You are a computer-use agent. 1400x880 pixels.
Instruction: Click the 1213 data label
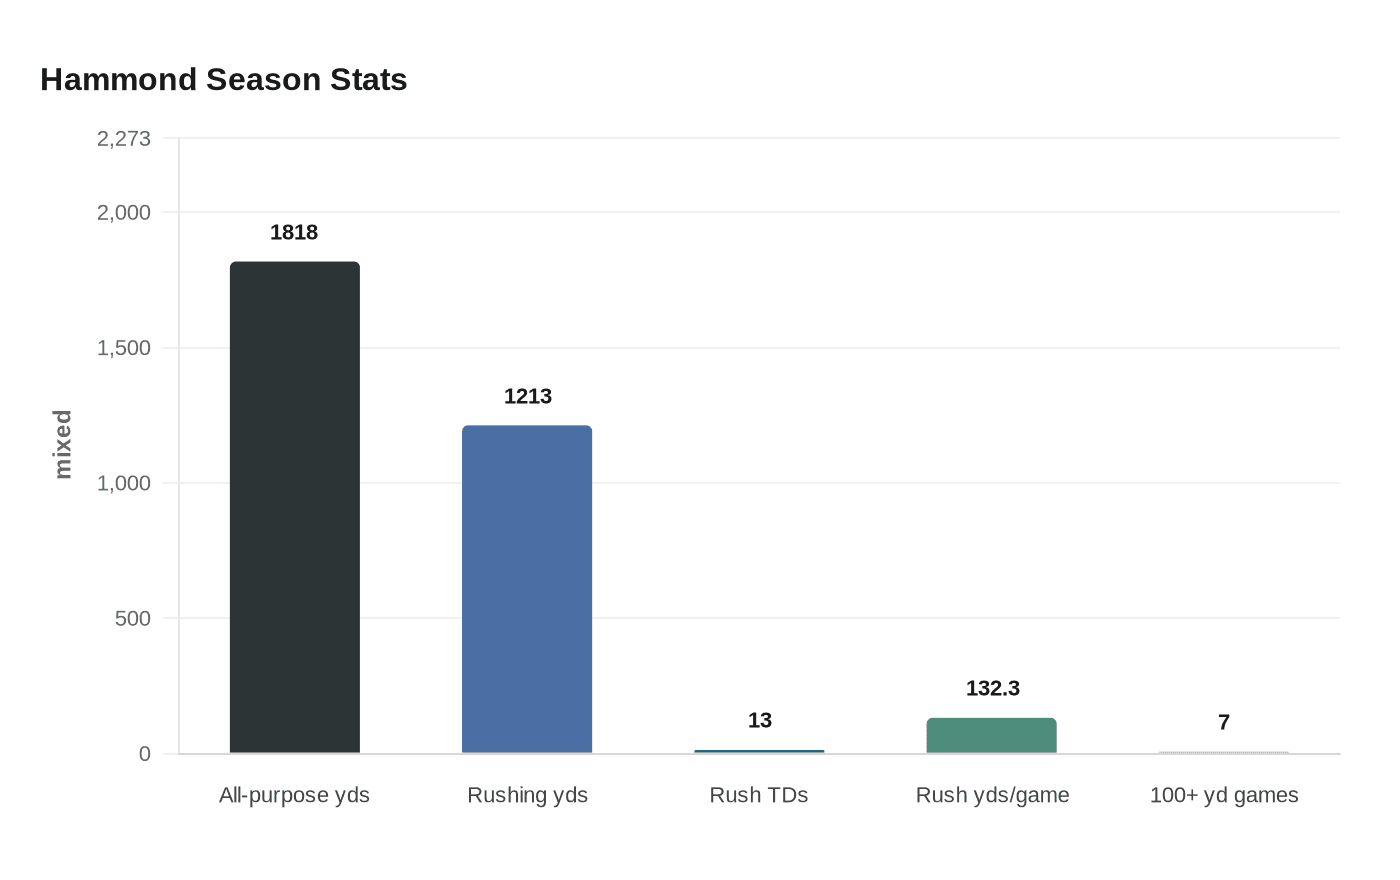click(527, 396)
